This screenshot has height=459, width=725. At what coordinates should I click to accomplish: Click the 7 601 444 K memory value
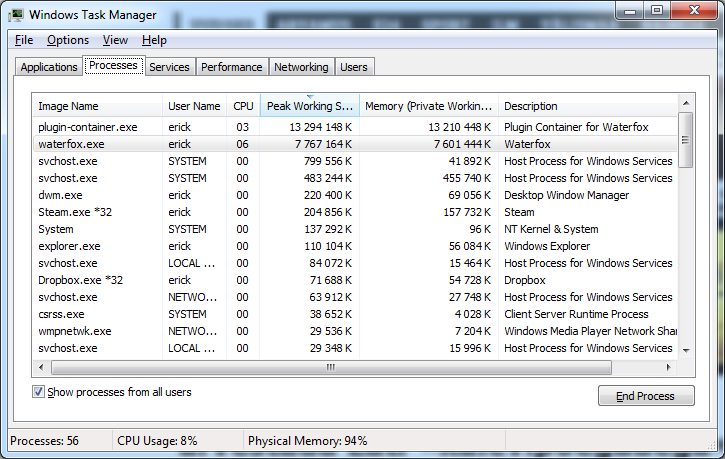coord(462,144)
